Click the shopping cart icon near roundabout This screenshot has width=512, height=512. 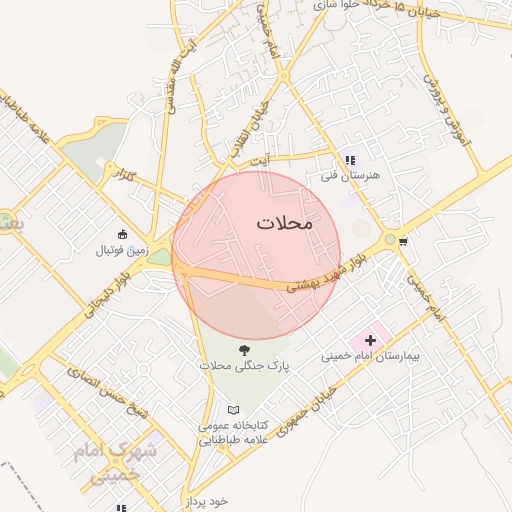pos(403,241)
